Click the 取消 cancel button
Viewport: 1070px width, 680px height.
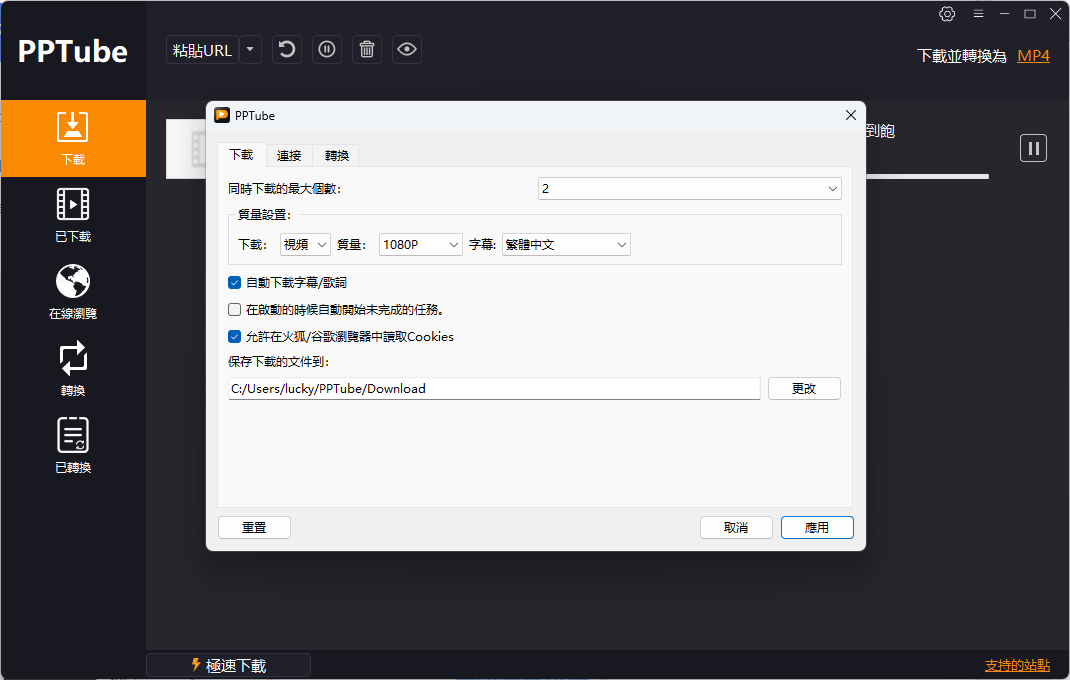(x=736, y=527)
